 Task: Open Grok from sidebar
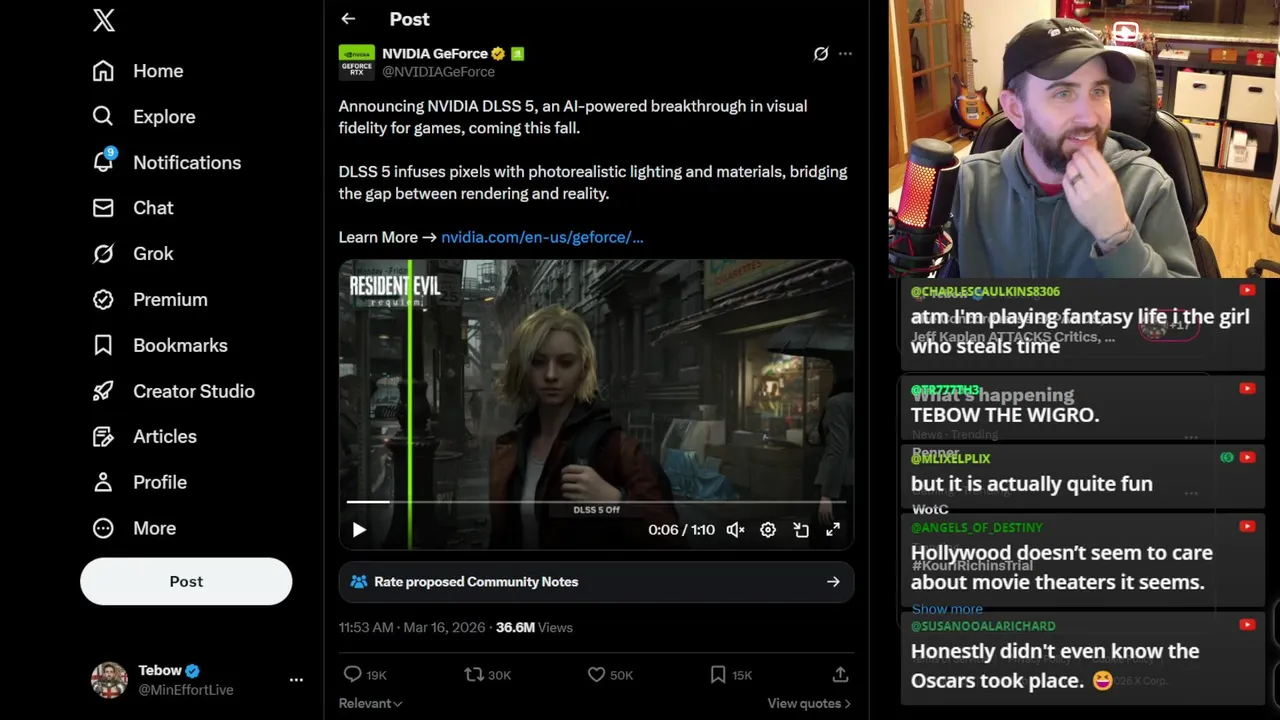133,254
